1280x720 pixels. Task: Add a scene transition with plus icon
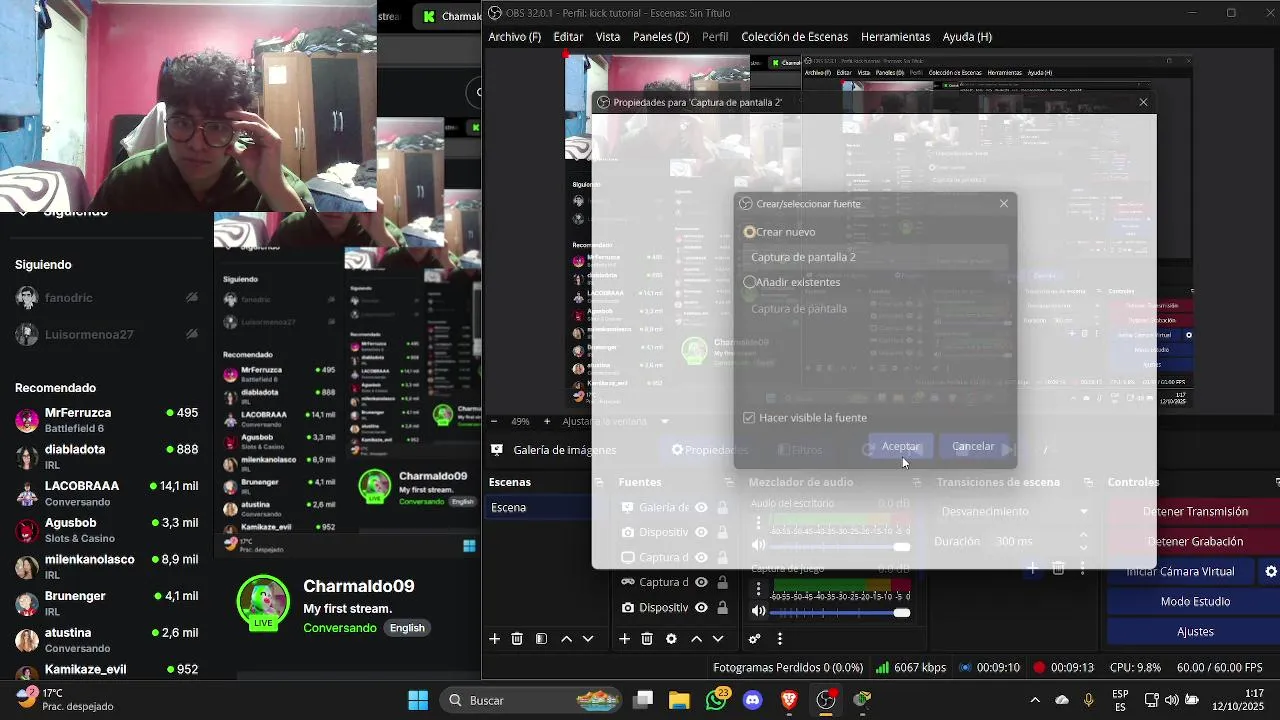(x=1033, y=569)
